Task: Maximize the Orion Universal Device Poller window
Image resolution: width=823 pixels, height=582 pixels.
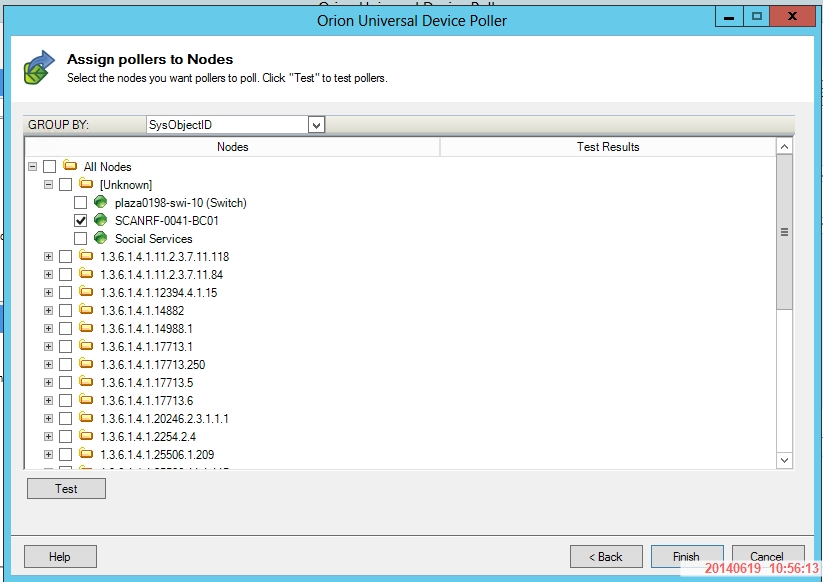Action: point(756,17)
